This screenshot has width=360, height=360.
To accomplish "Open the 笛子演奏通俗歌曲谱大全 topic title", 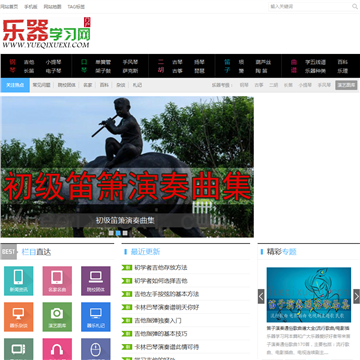I will (x=309, y=328).
